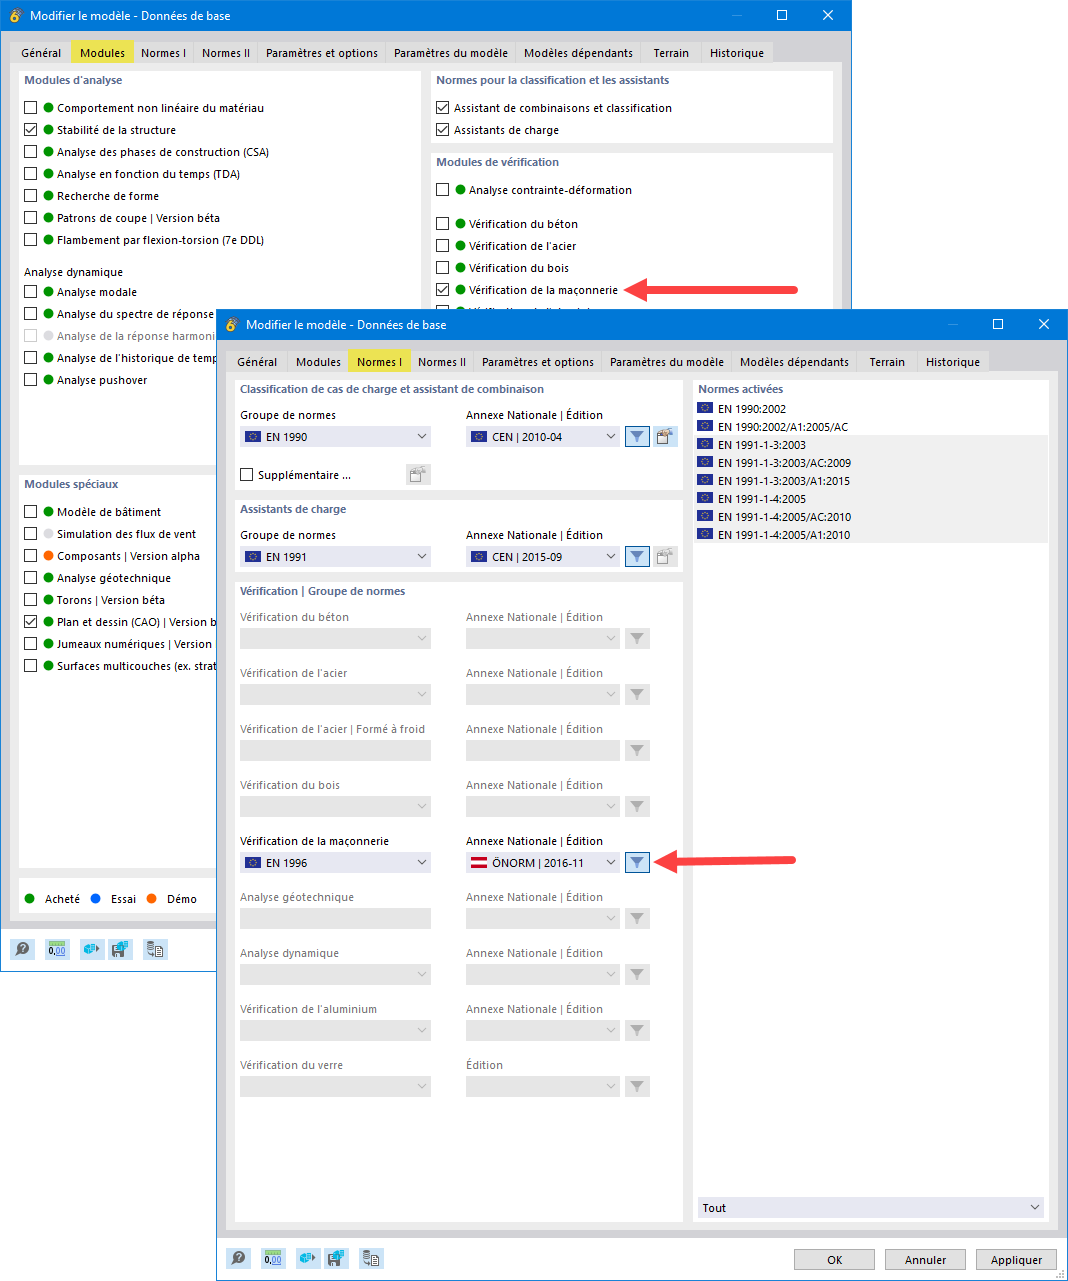This screenshot has height=1281, width=1068.
Task: Select EN 1990:2002 in Normes activées list
Action: (x=871, y=409)
